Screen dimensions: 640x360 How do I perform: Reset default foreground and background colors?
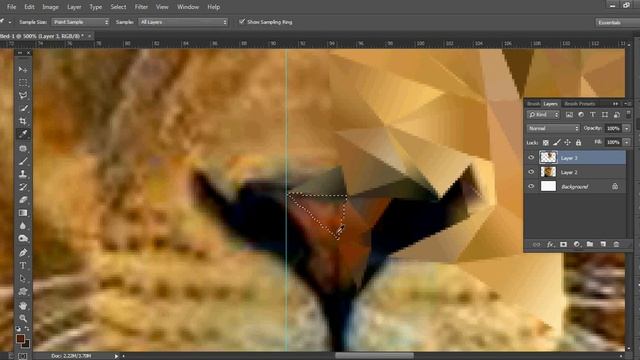18,329
